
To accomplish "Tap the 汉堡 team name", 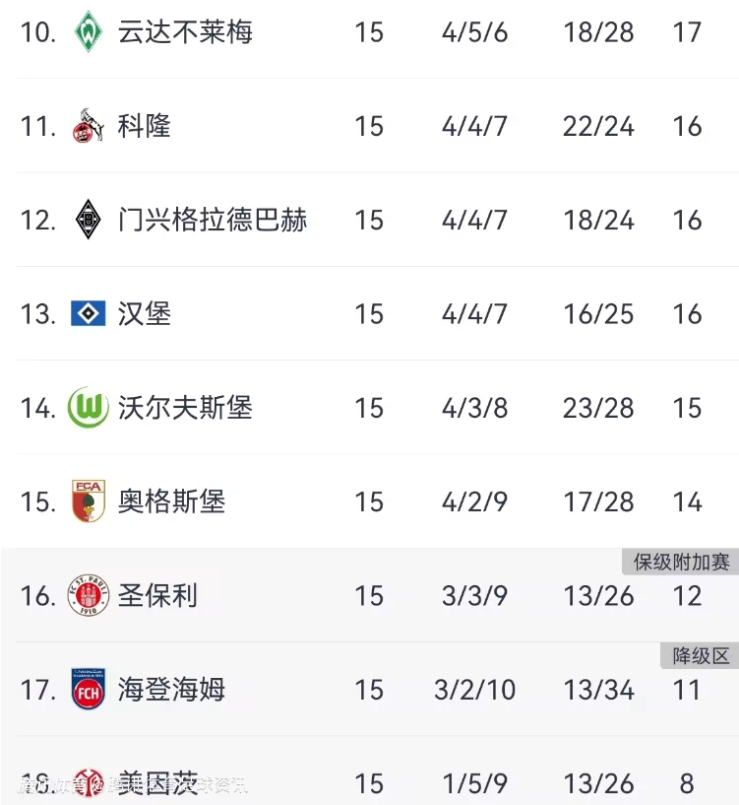I will (x=145, y=314).
